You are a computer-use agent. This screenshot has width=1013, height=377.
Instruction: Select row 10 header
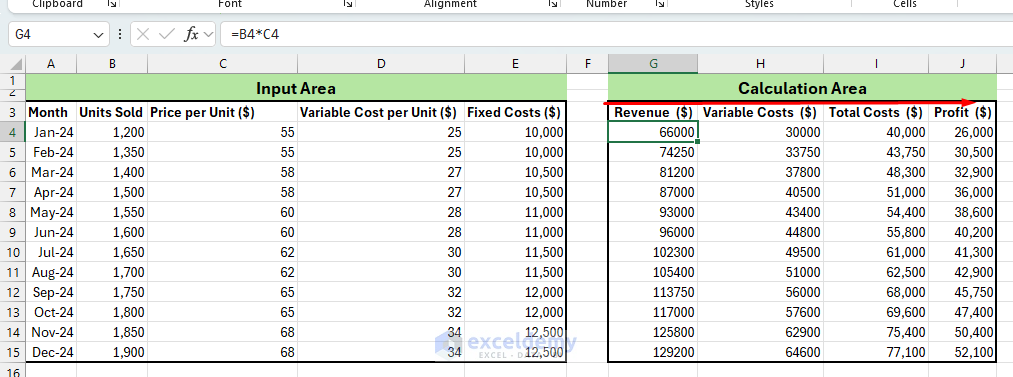[x=13, y=252]
